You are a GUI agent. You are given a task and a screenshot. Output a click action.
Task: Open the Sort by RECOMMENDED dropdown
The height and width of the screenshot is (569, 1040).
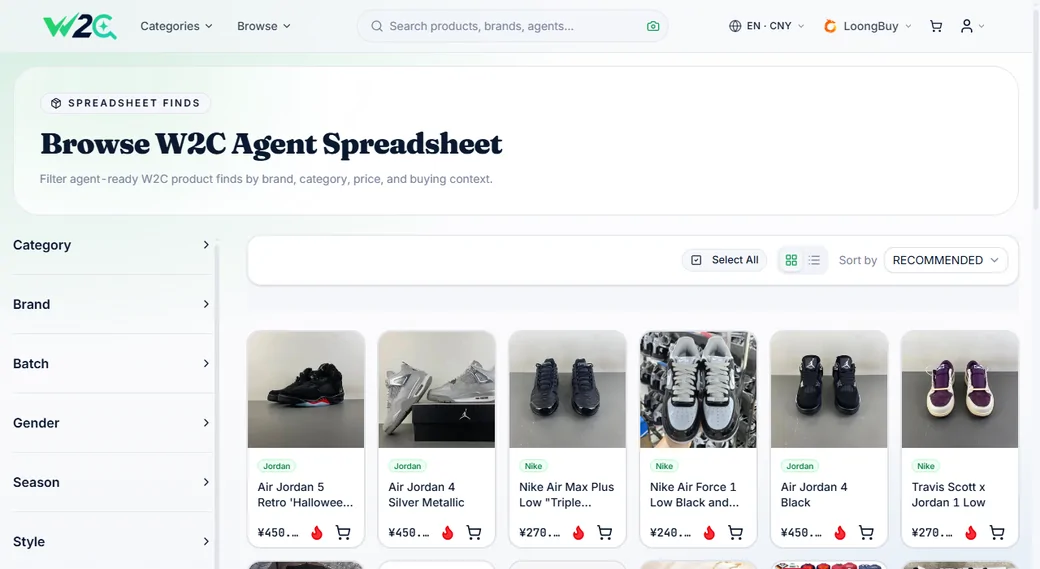coord(946,260)
